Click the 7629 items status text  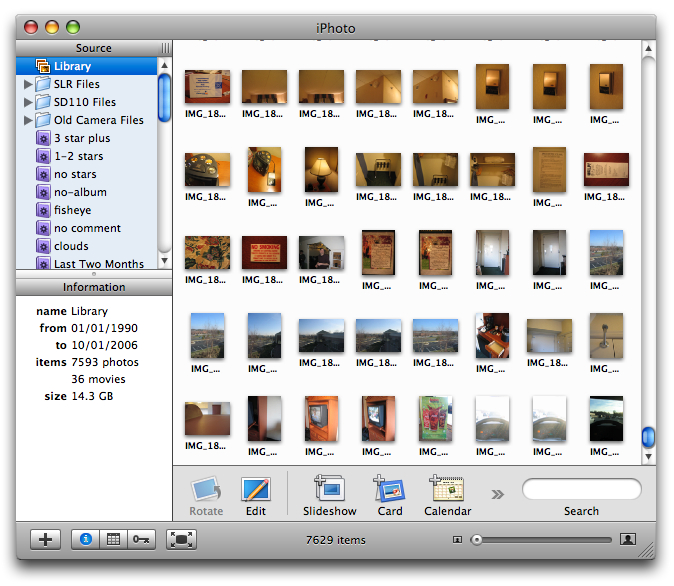pos(336,540)
